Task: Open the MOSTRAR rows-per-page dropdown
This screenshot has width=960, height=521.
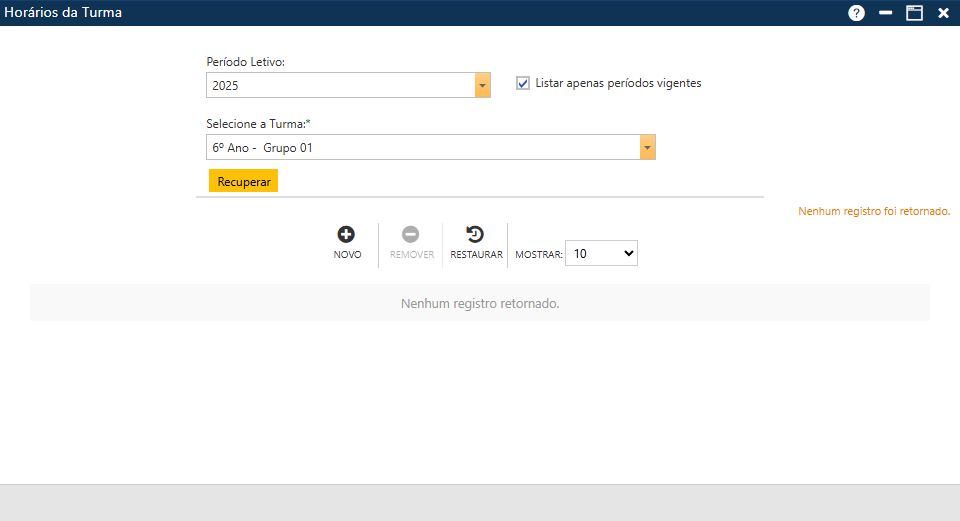Action: [601, 254]
